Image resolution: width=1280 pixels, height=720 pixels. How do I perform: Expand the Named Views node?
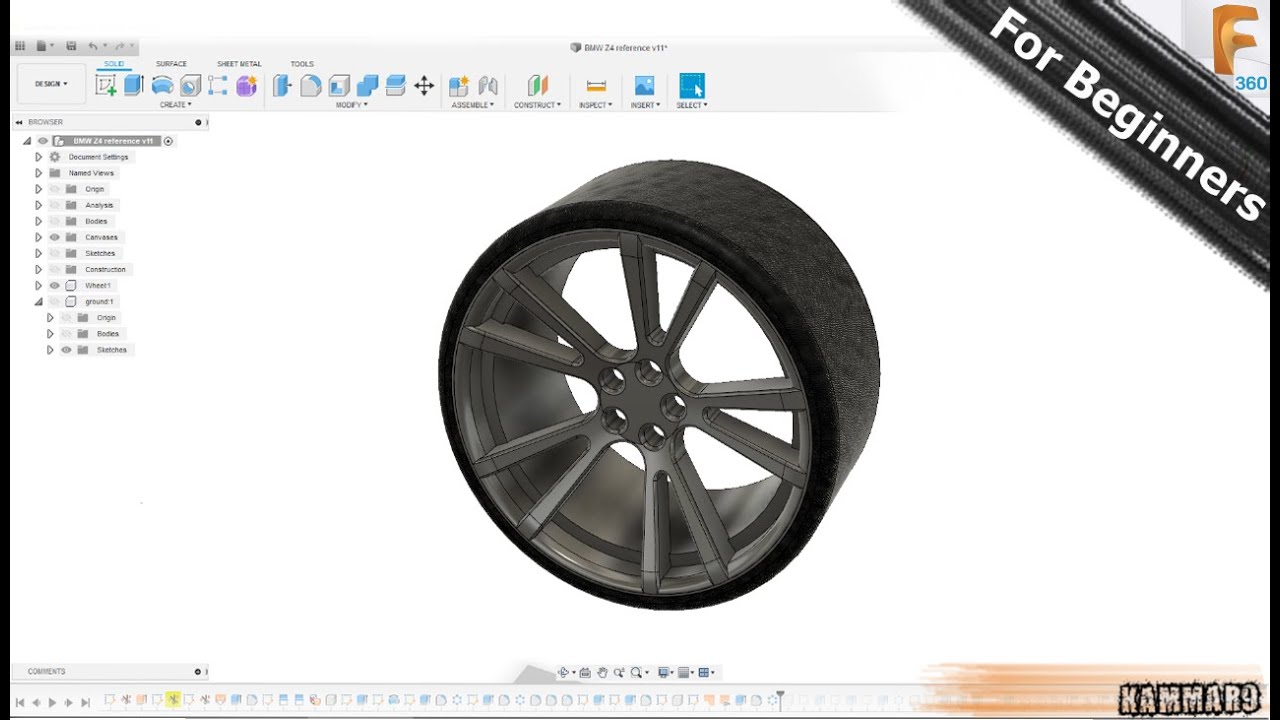39,173
